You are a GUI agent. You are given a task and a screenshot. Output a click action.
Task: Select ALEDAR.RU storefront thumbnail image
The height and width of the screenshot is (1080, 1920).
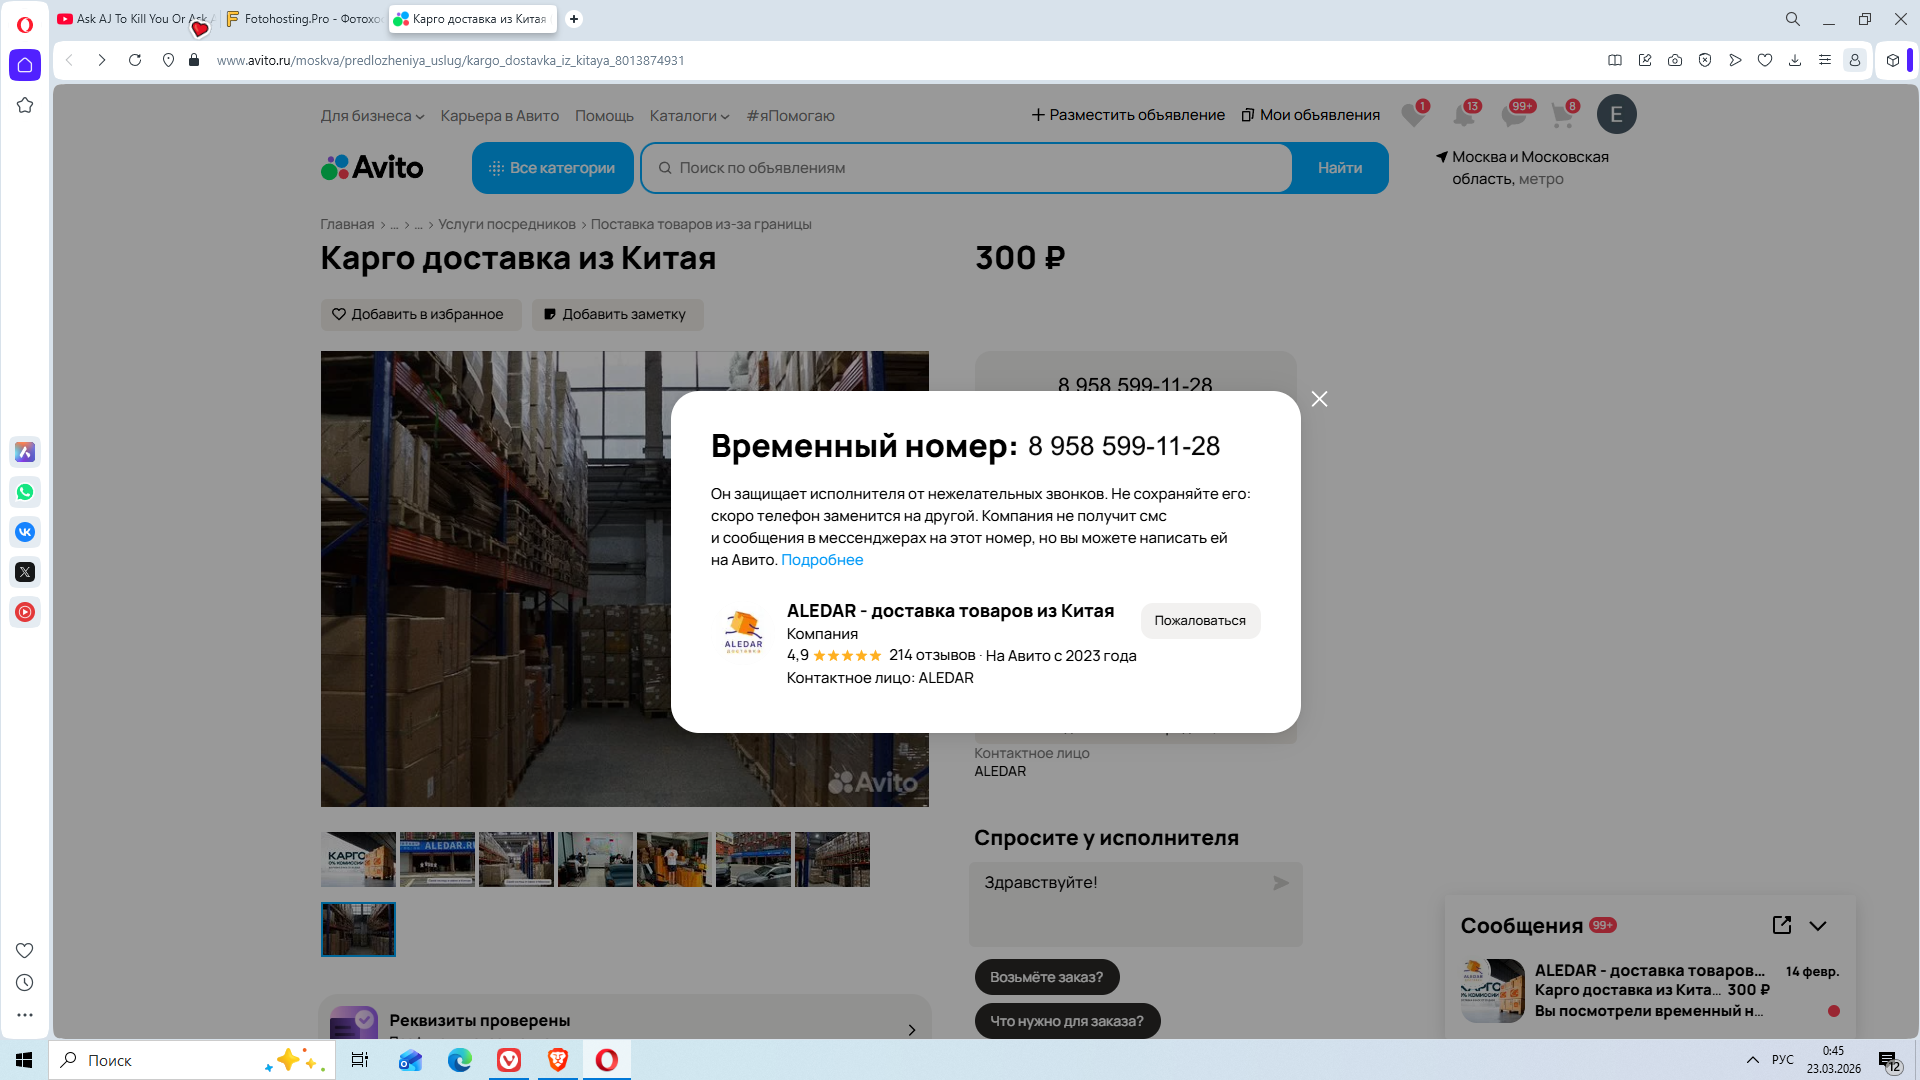[437, 859]
